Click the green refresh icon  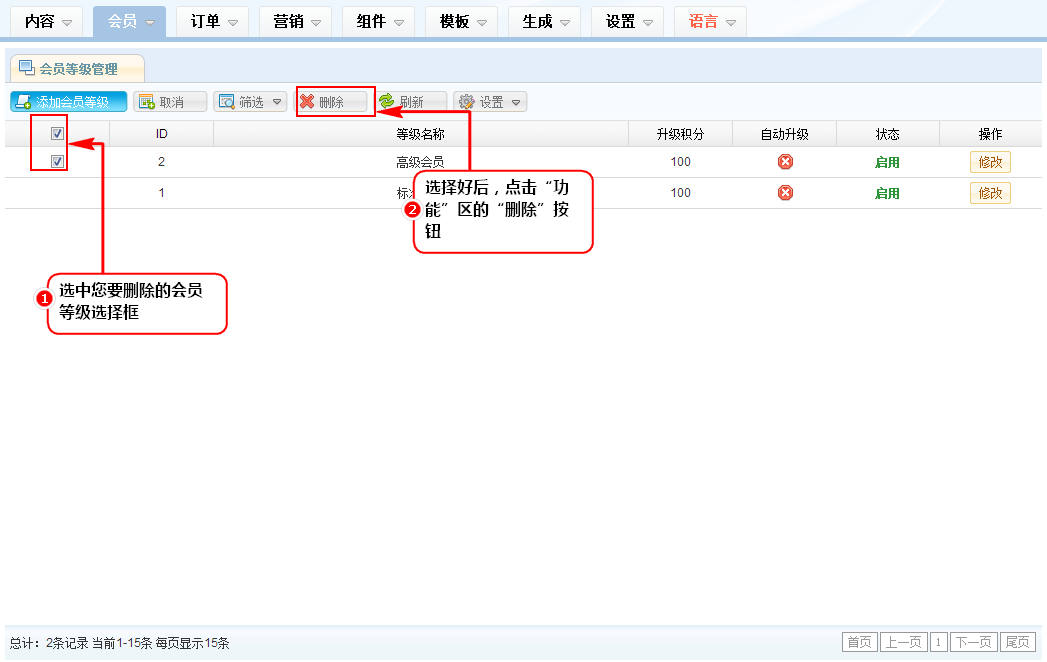[x=386, y=102]
